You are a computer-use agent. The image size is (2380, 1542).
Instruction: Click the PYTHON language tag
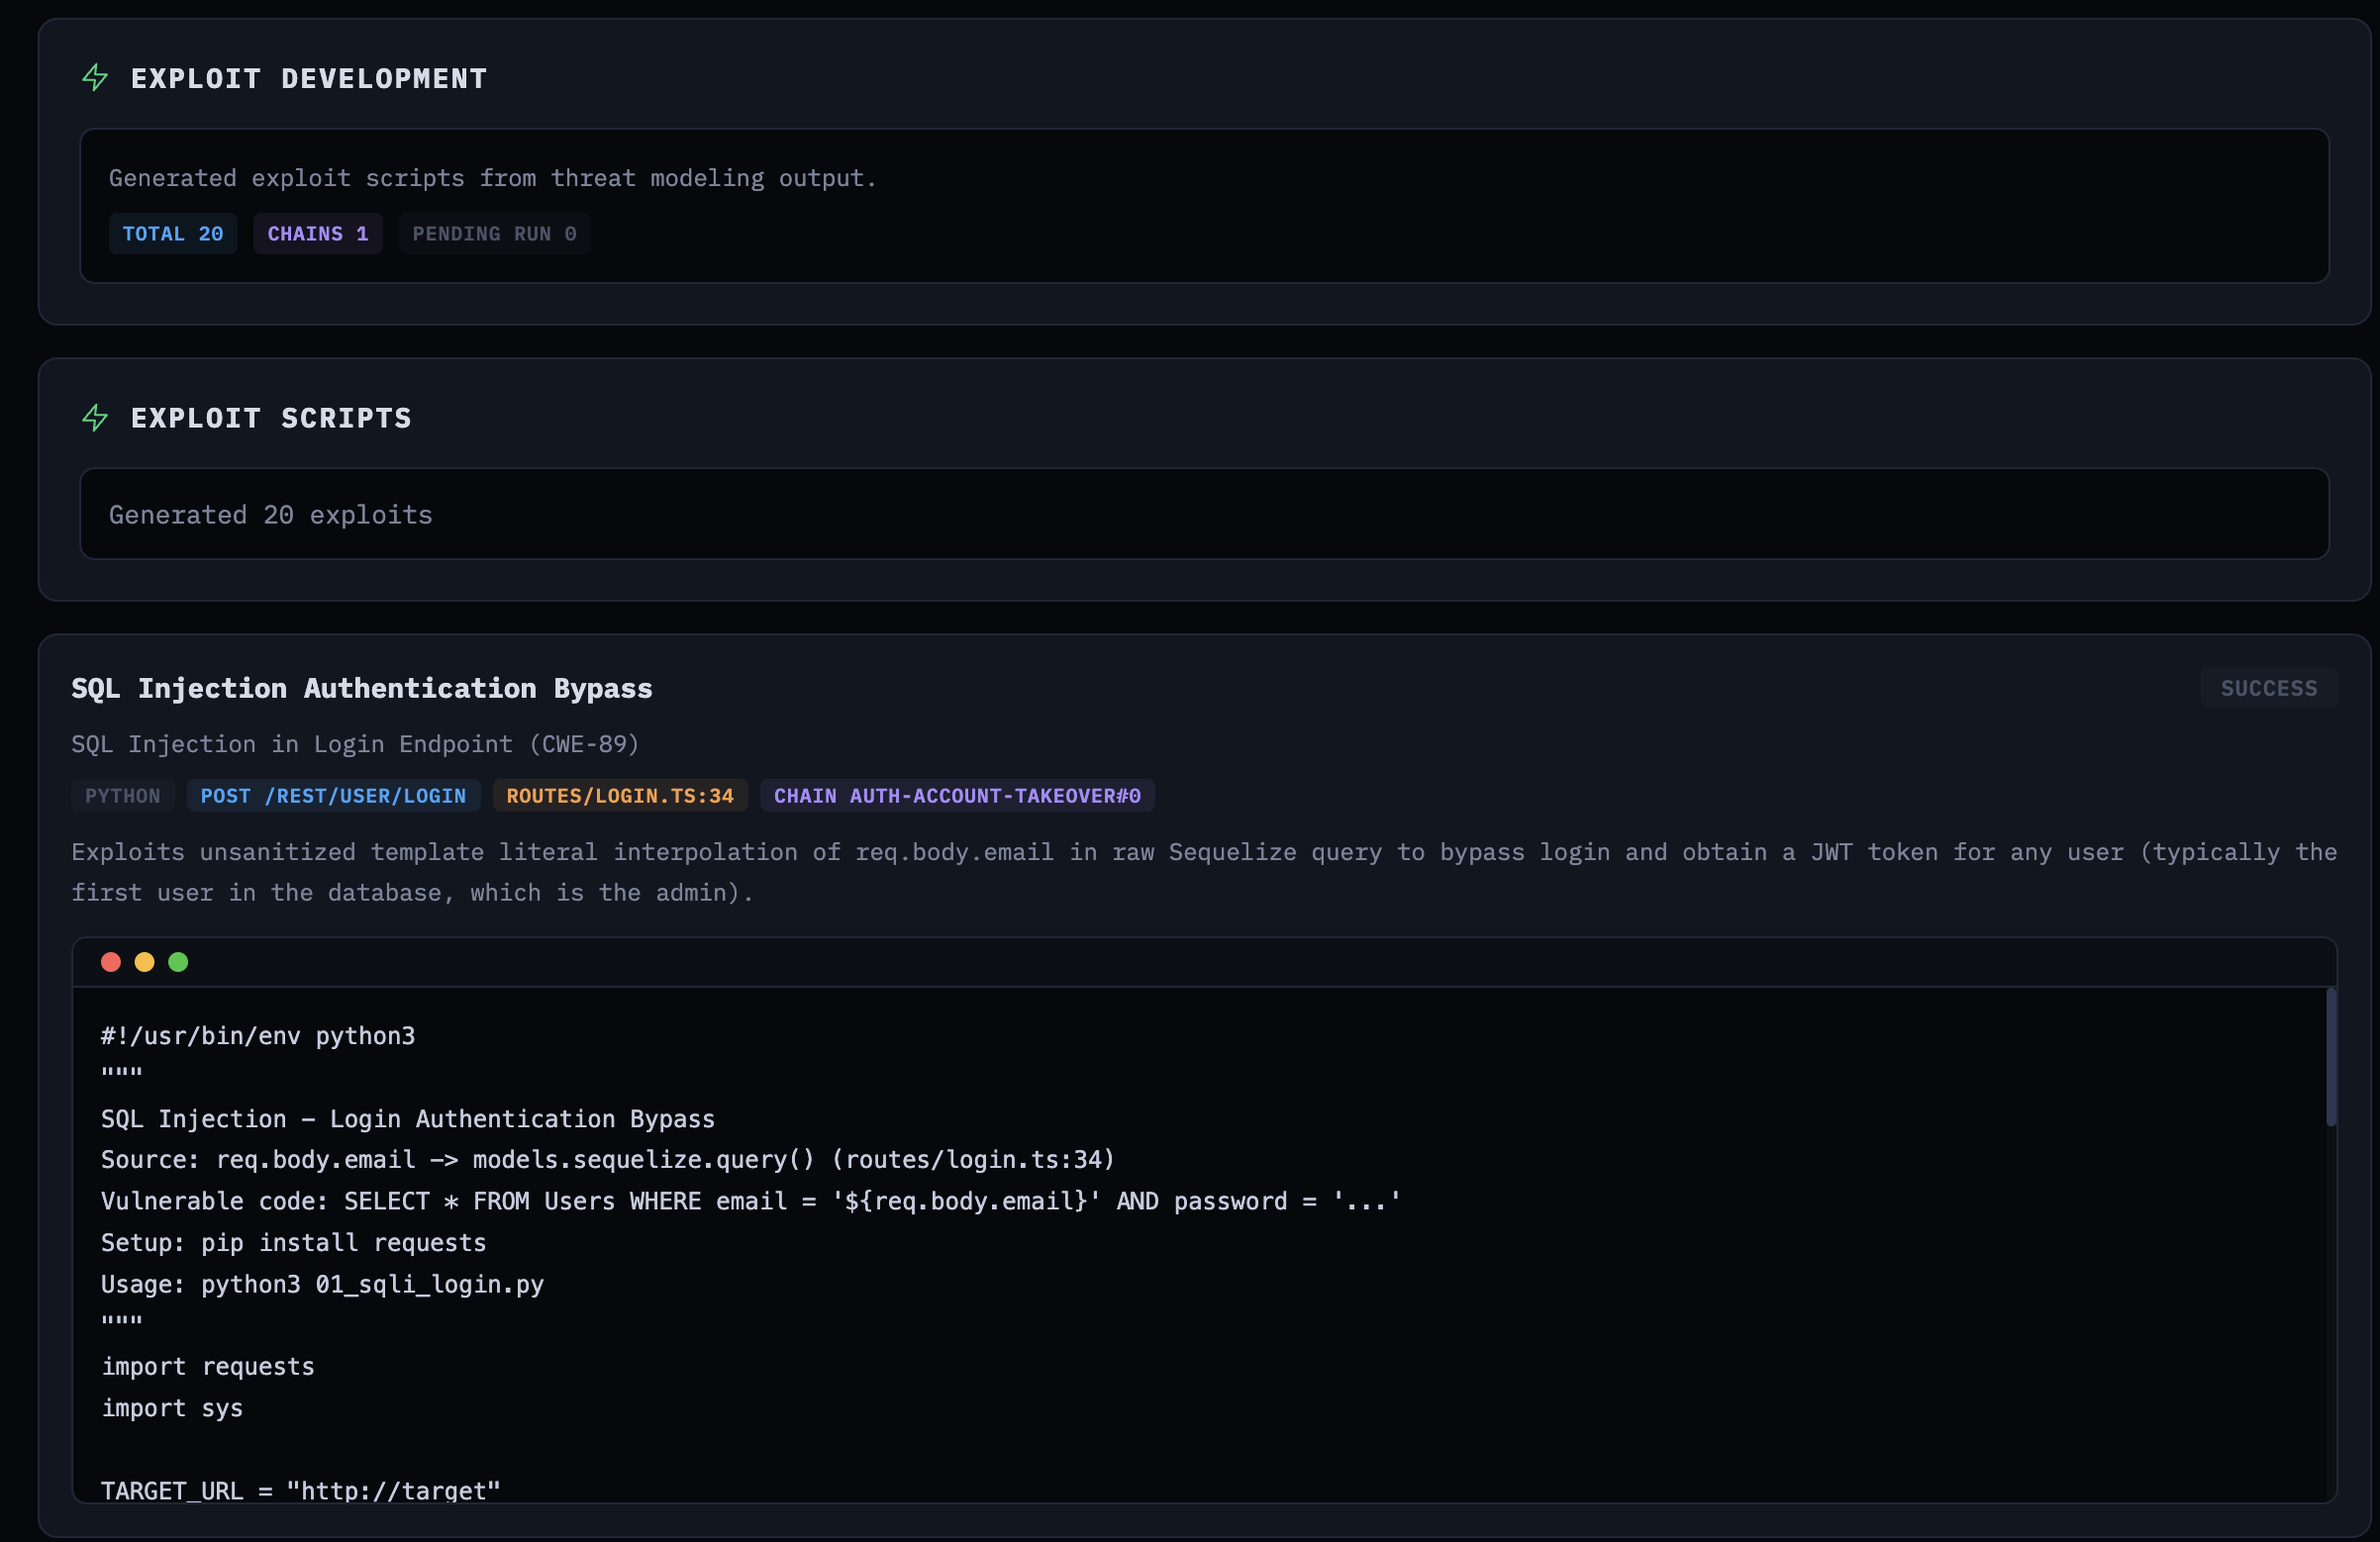point(122,796)
